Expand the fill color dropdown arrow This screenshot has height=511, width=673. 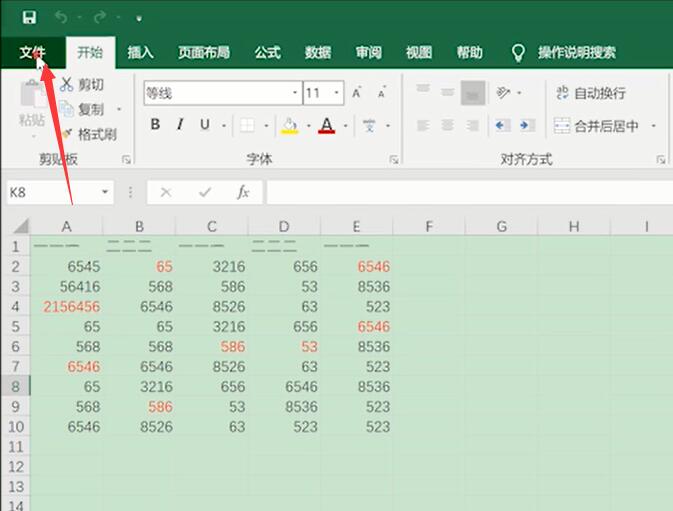308,126
